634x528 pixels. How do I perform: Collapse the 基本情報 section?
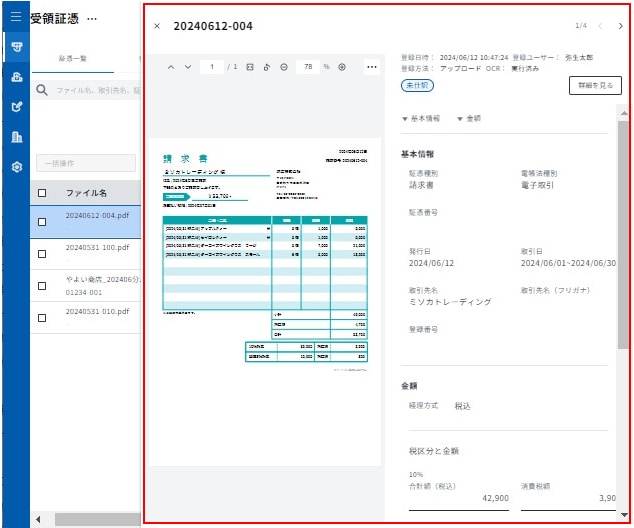[420, 118]
